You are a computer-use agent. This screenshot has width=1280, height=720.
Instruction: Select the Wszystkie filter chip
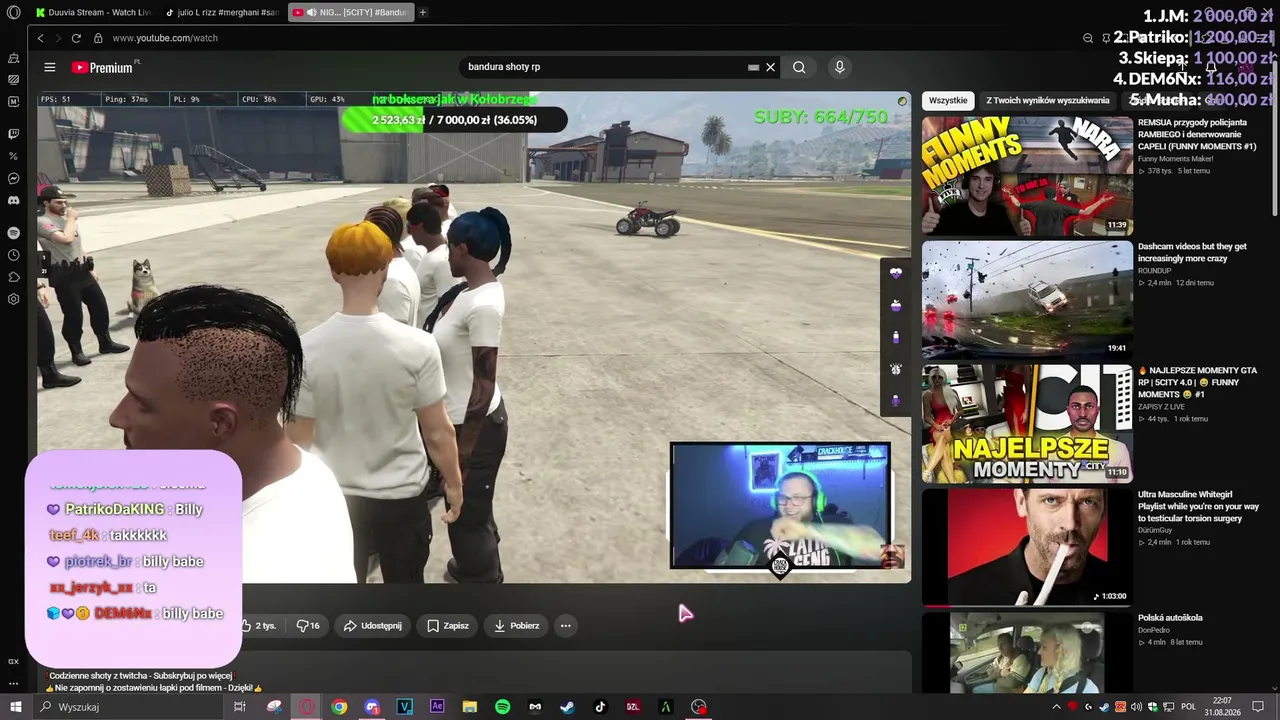point(948,100)
